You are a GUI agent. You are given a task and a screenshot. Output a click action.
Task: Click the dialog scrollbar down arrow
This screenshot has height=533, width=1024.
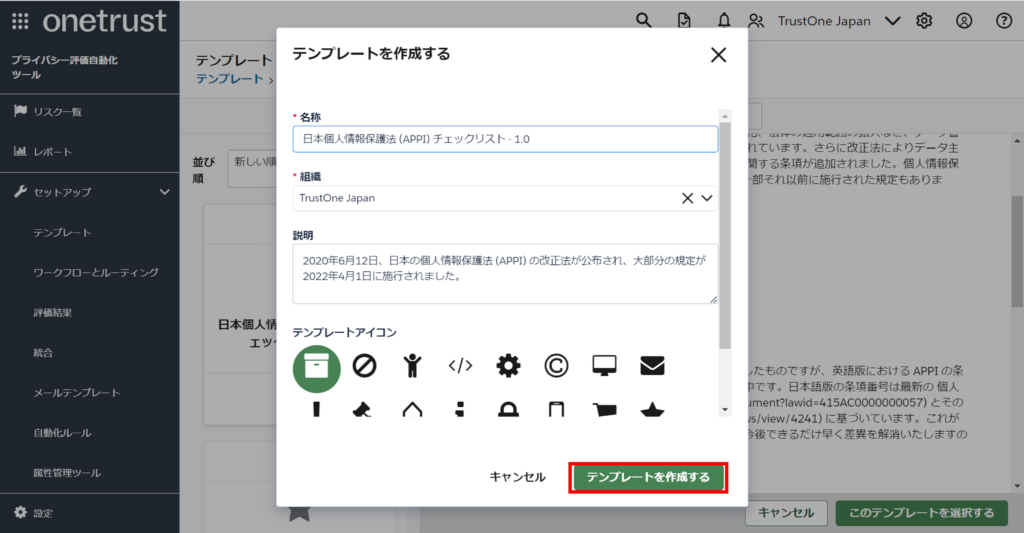pos(725,410)
